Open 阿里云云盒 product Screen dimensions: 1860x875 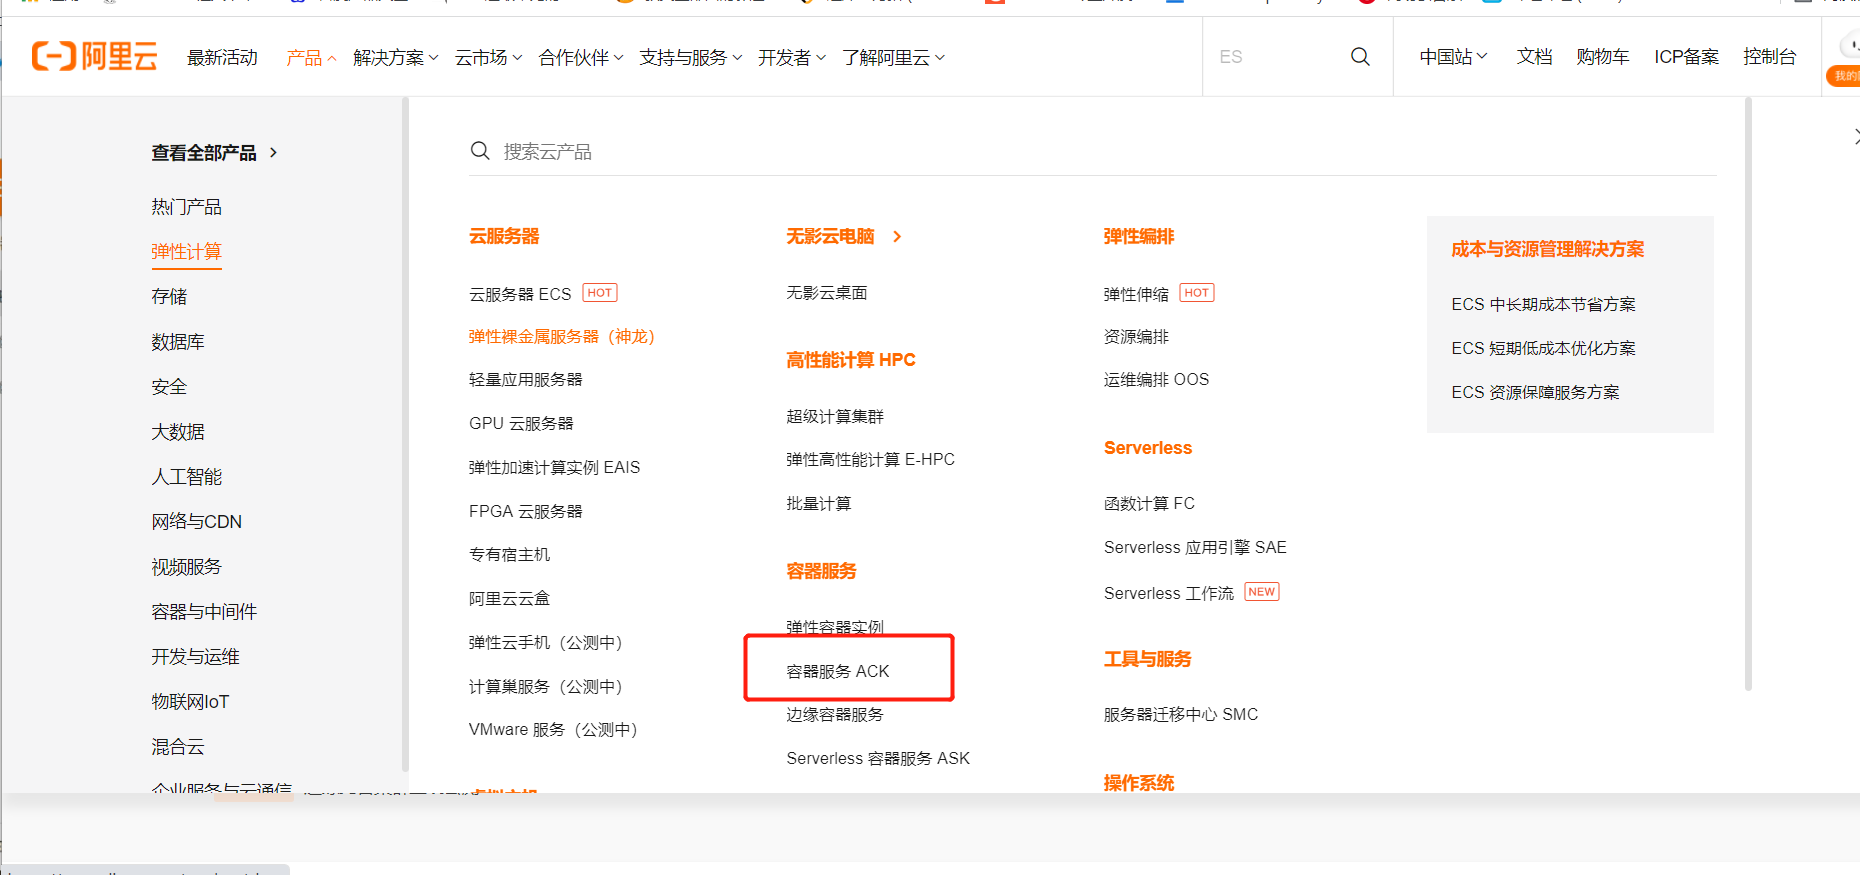(509, 599)
